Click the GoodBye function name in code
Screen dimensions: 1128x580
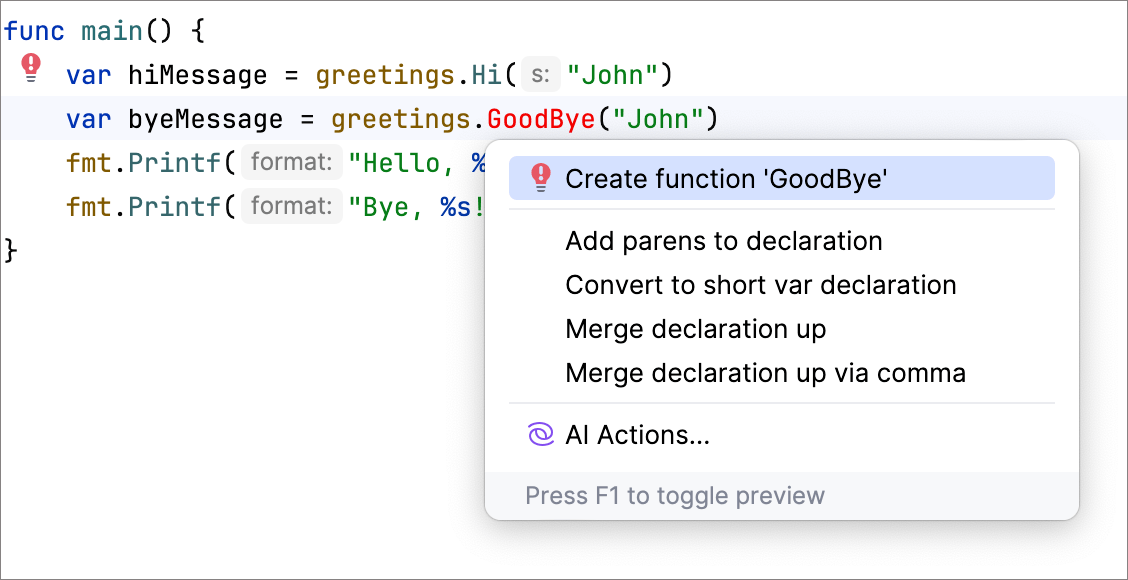pyautogui.click(x=540, y=119)
